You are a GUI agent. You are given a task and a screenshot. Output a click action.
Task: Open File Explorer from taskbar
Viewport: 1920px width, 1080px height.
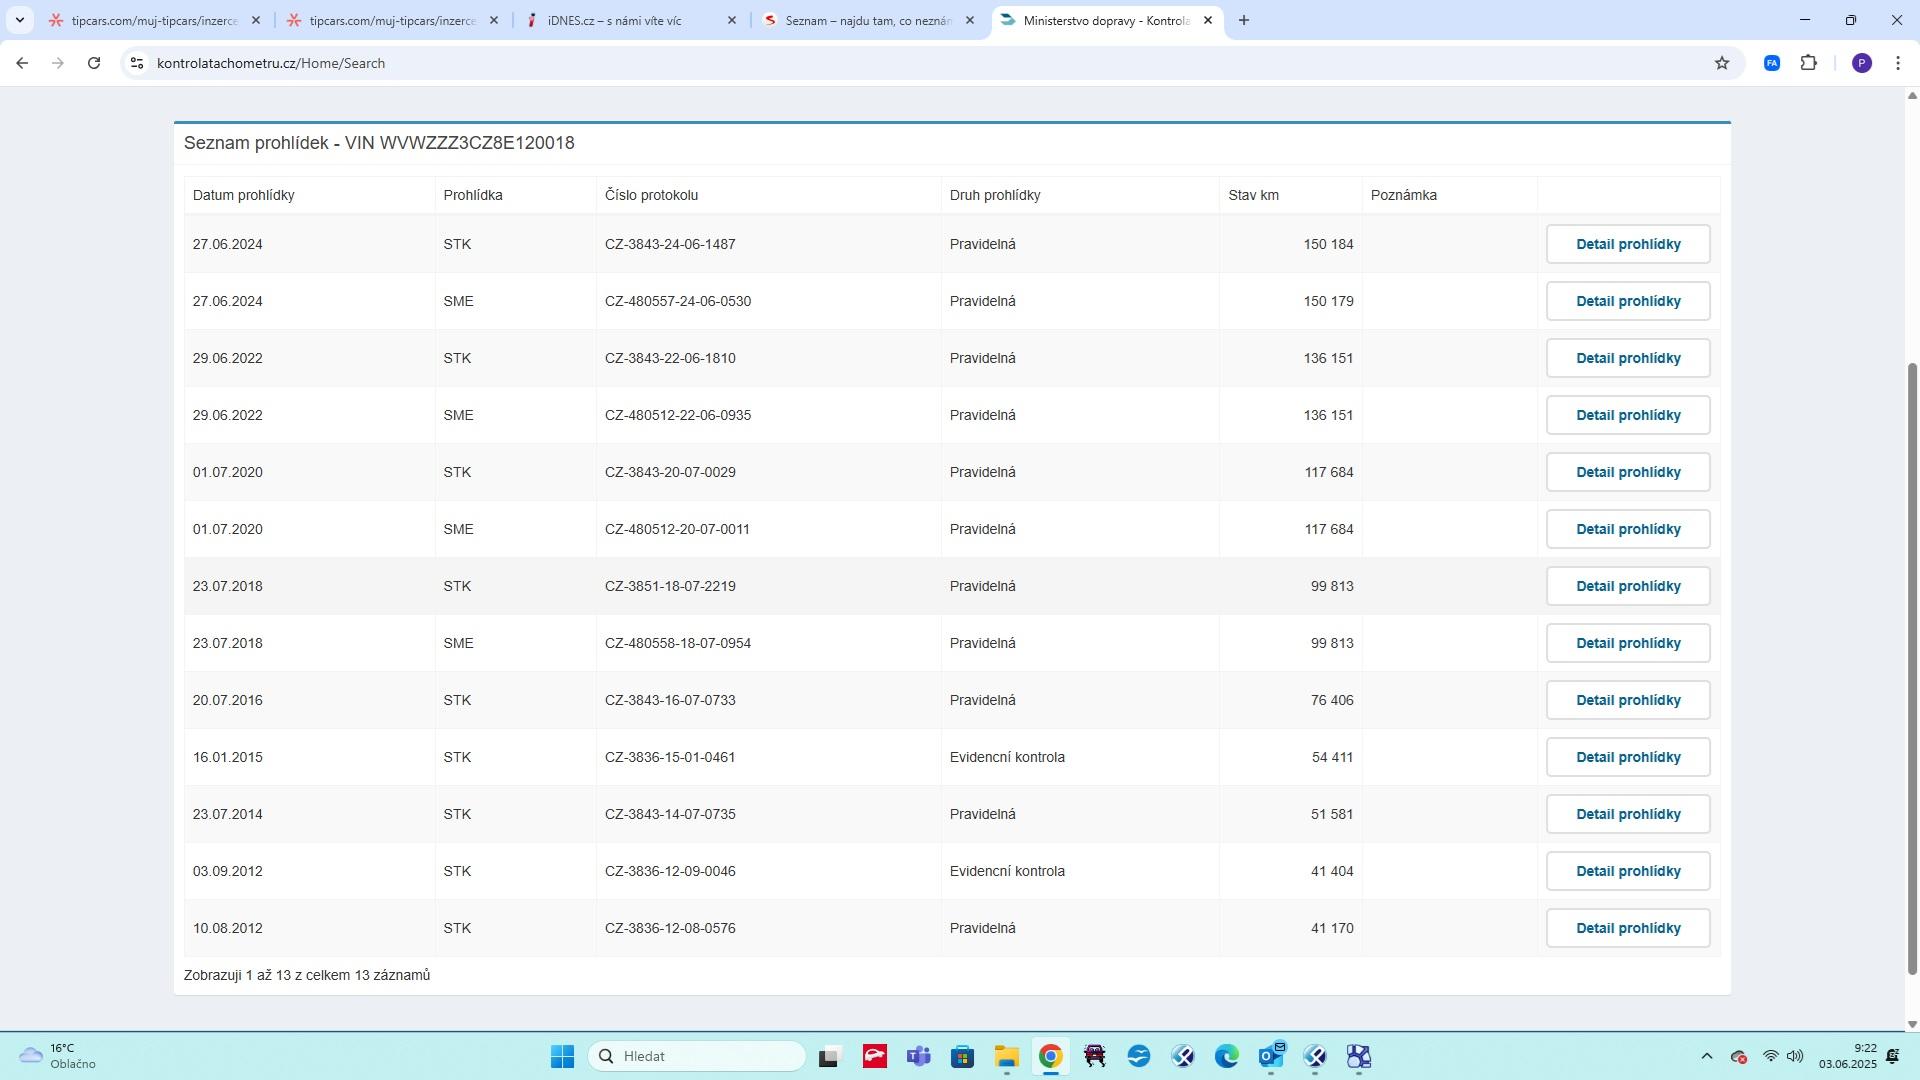pos(1006,1057)
